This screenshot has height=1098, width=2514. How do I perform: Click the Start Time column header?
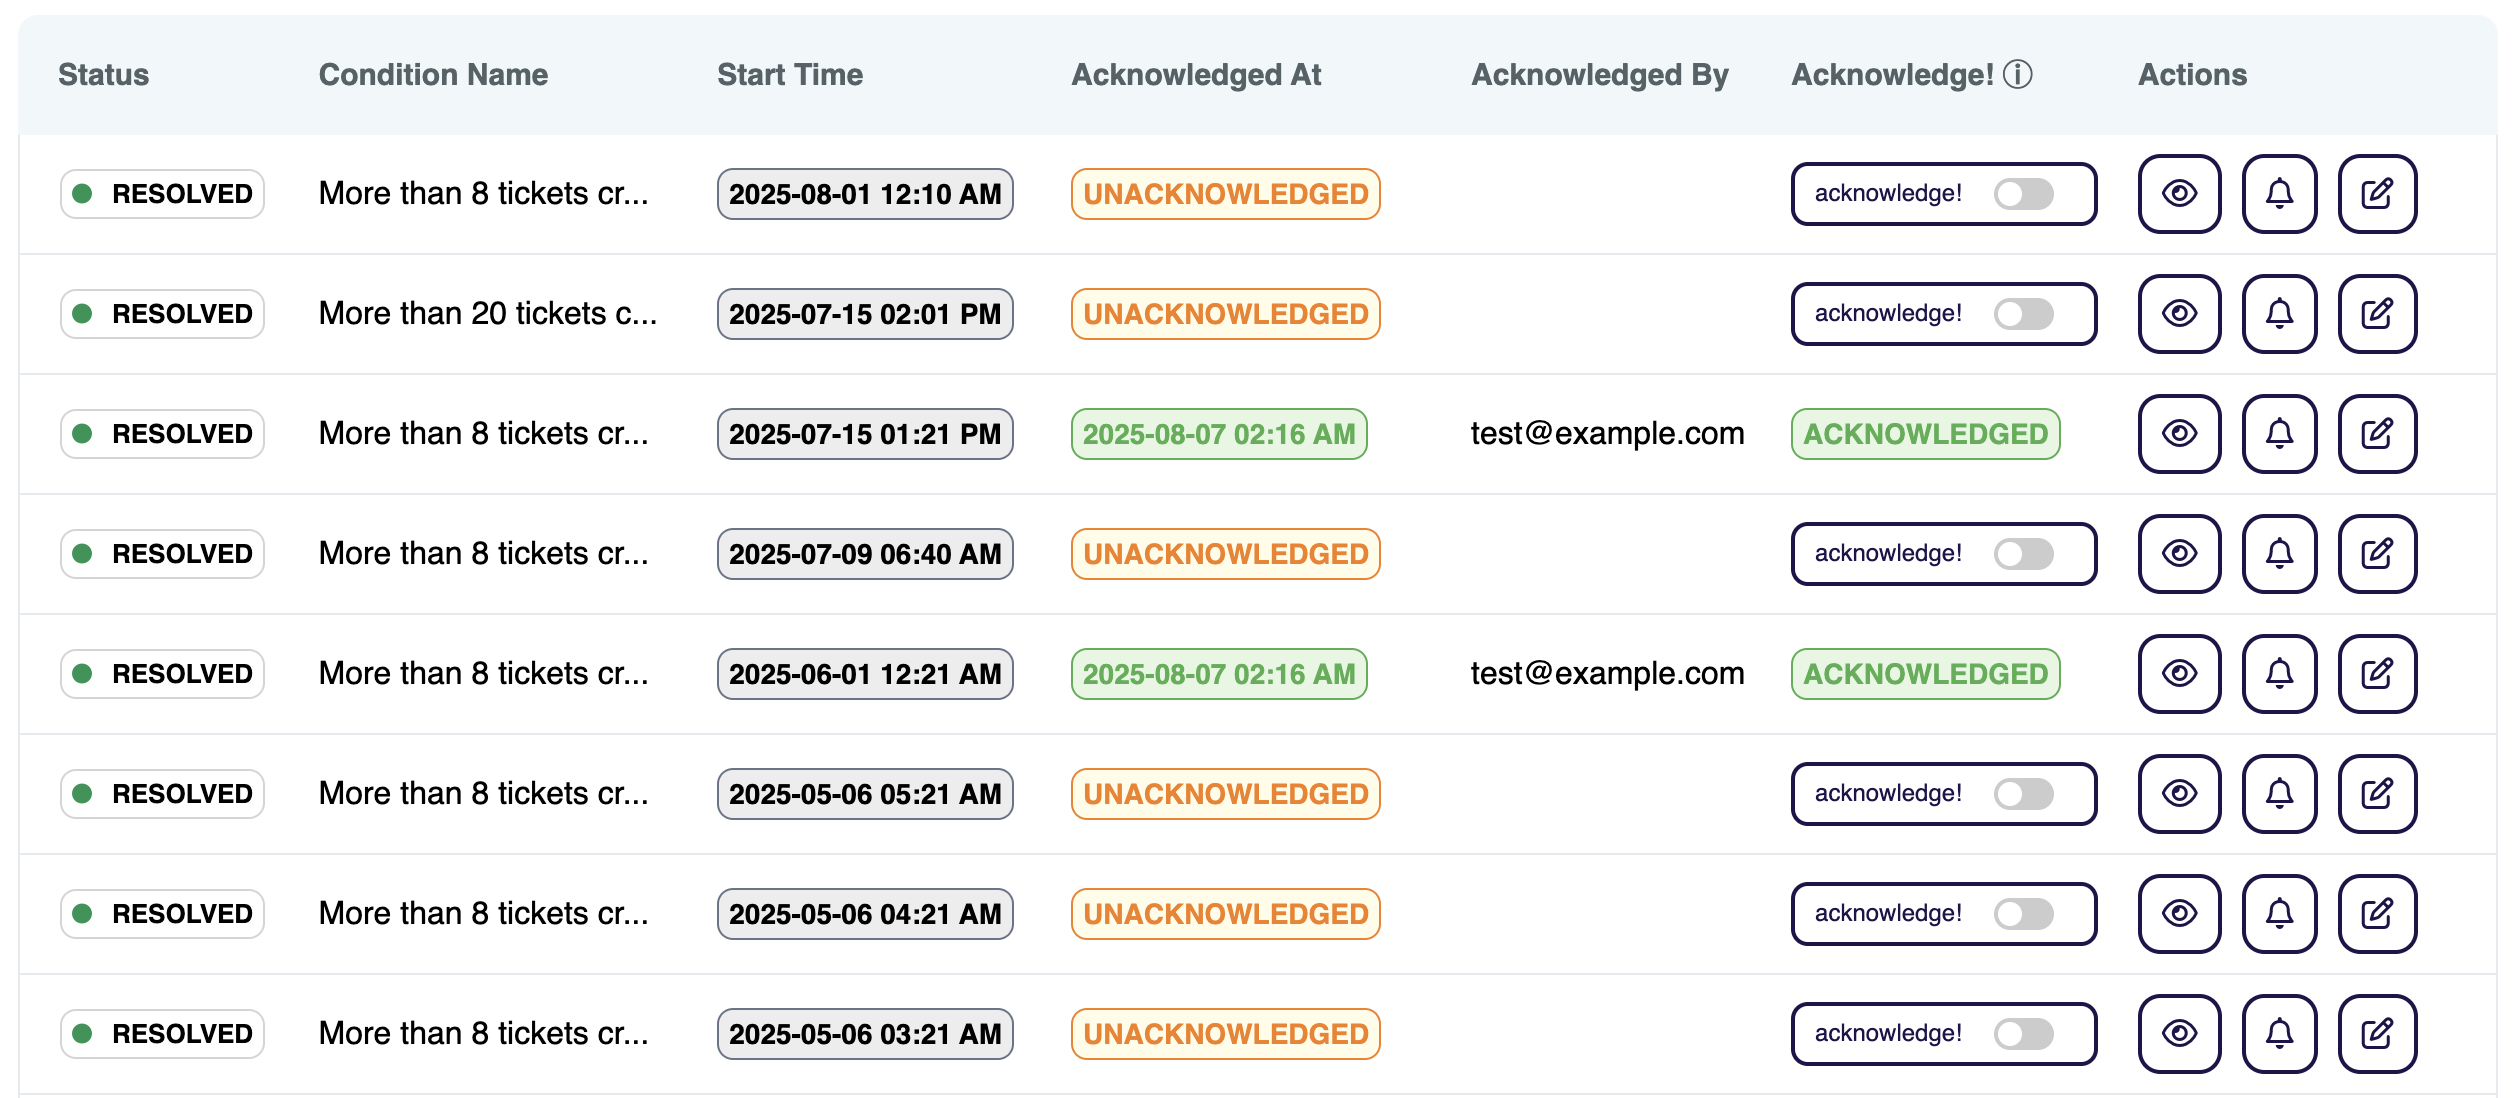(789, 75)
